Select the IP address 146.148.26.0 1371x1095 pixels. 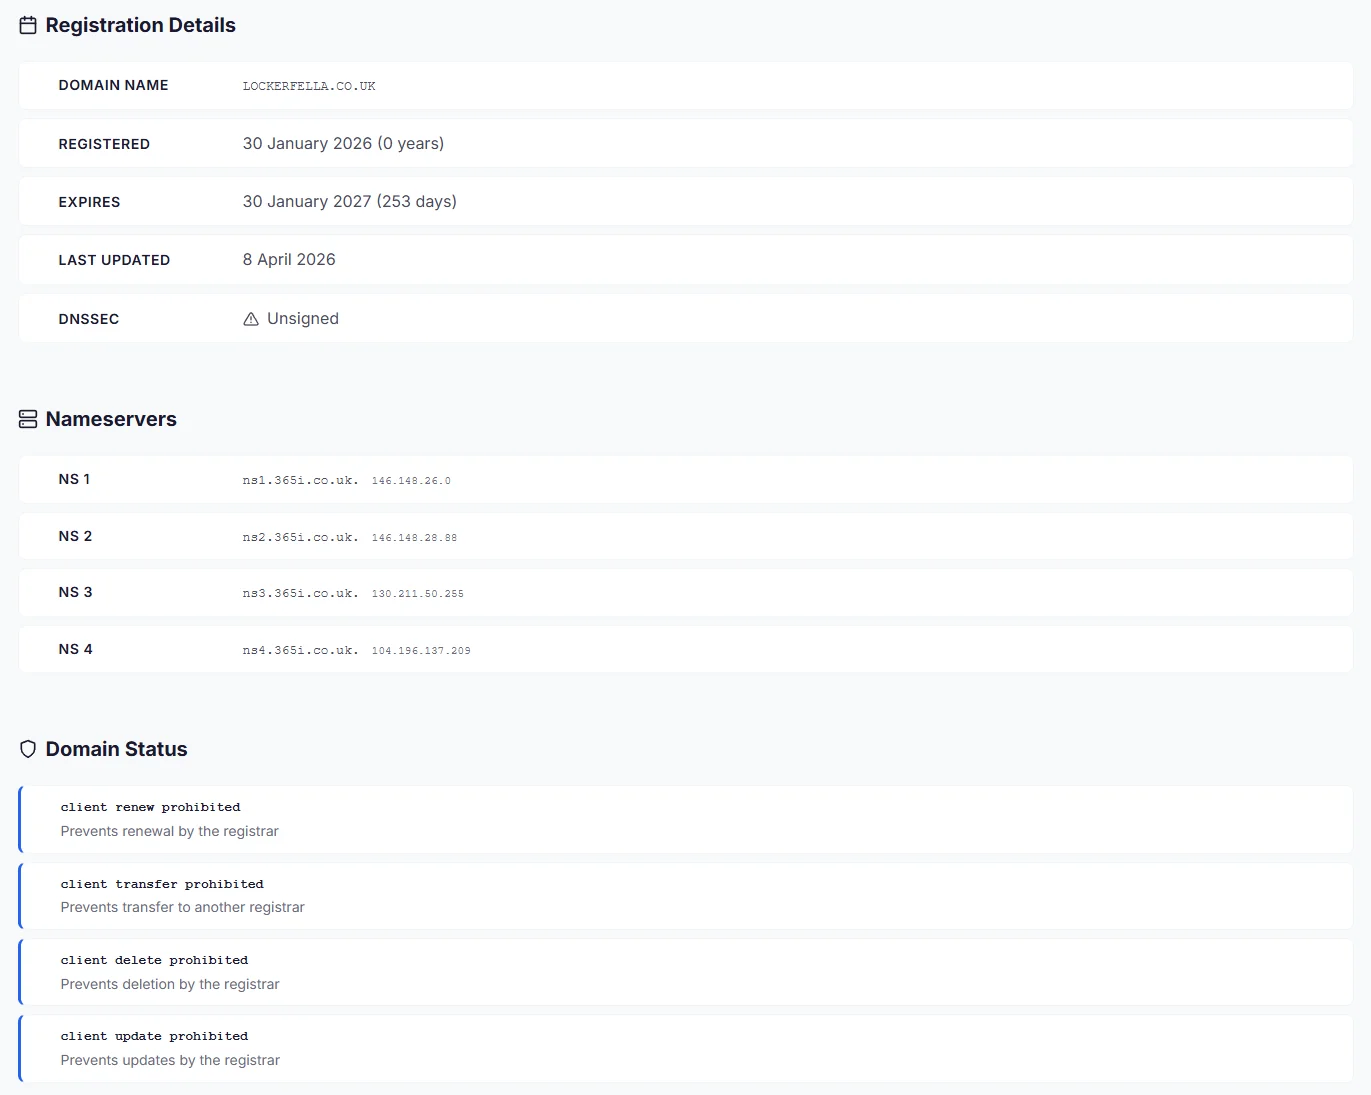tap(411, 481)
